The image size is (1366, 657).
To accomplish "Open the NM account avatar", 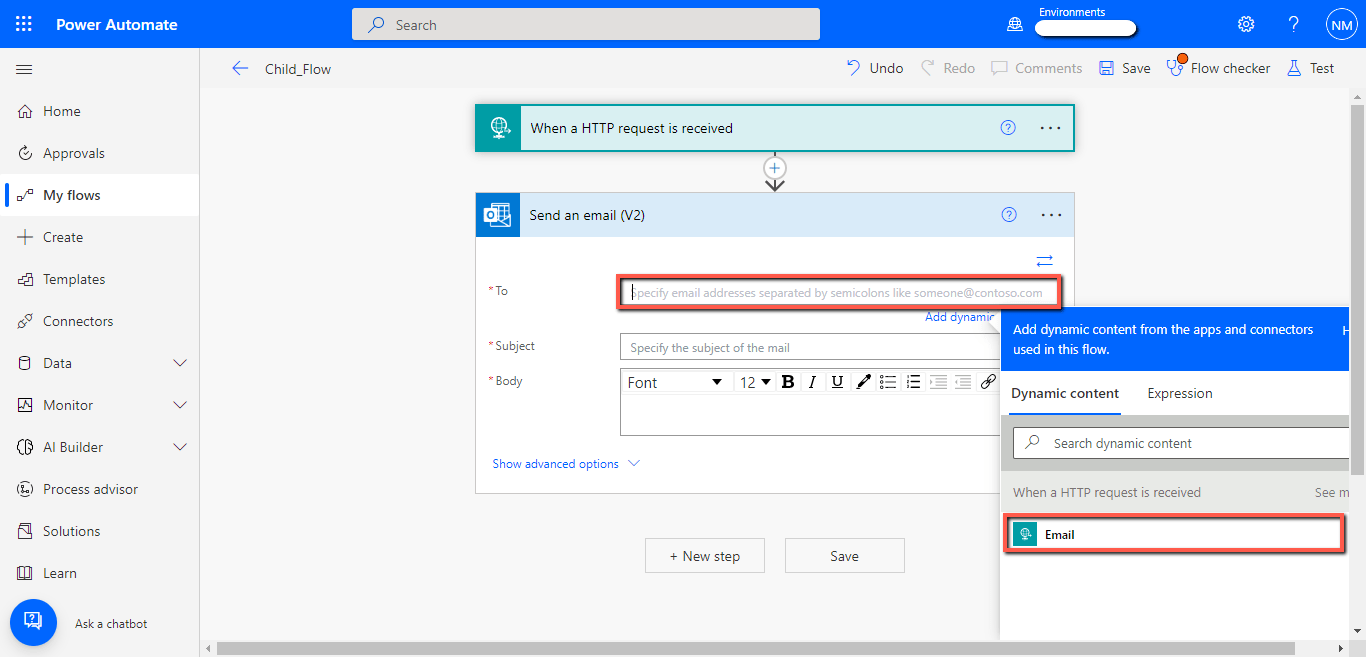I will click(x=1341, y=24).
